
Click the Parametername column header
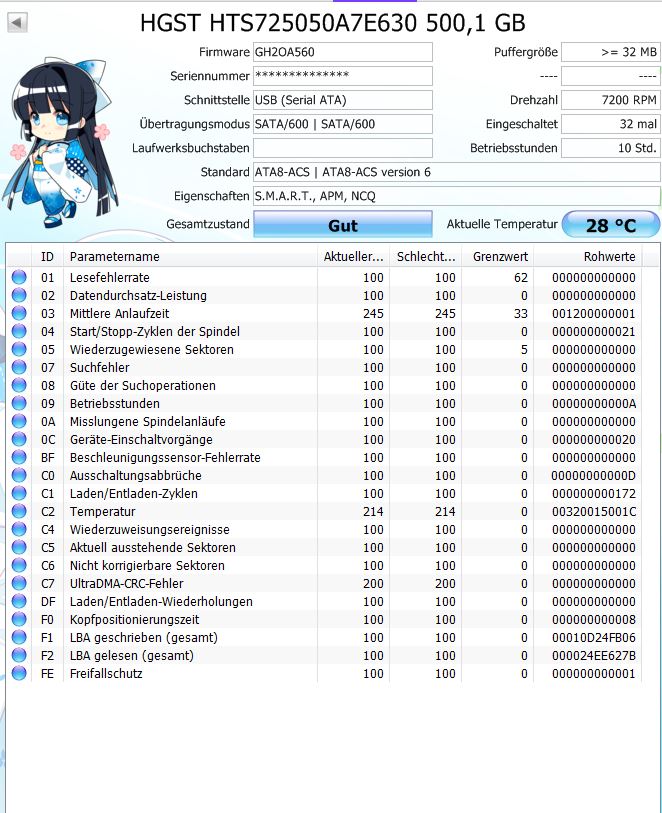[190, 257]
